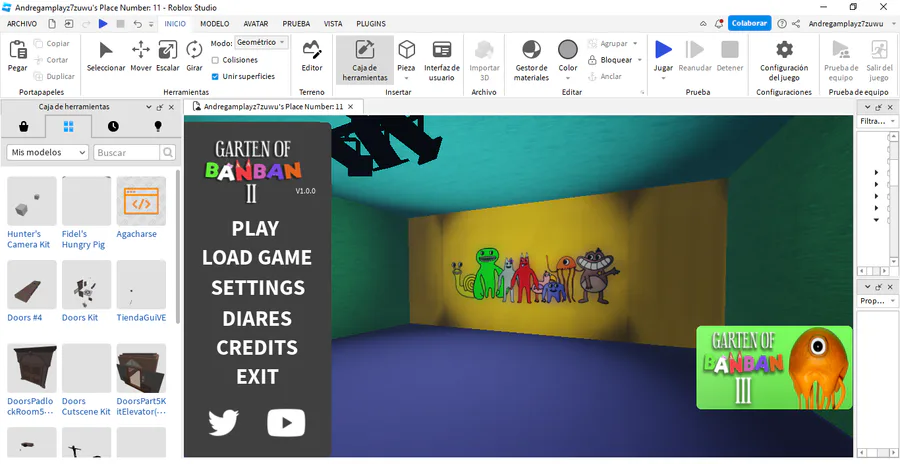Image resolution: width=900 pixels, height=464 pixels.
Task: Click the toolbox search magnifier
Action: [x=168, y=152]
